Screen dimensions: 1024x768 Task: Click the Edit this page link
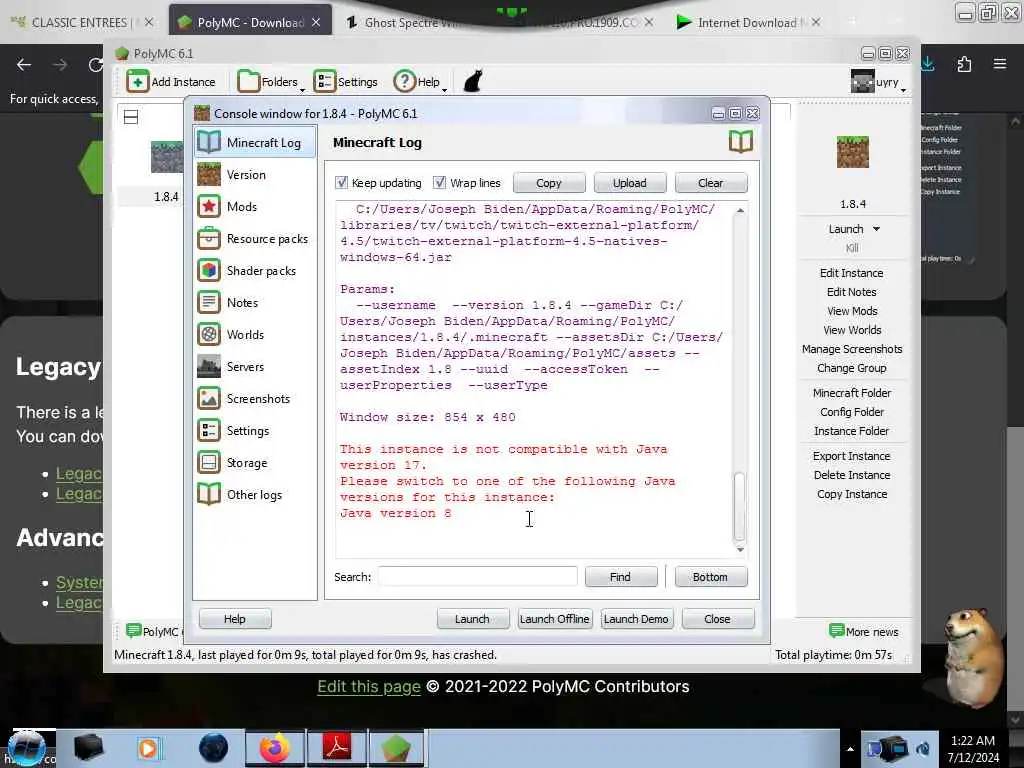(369, 686)
